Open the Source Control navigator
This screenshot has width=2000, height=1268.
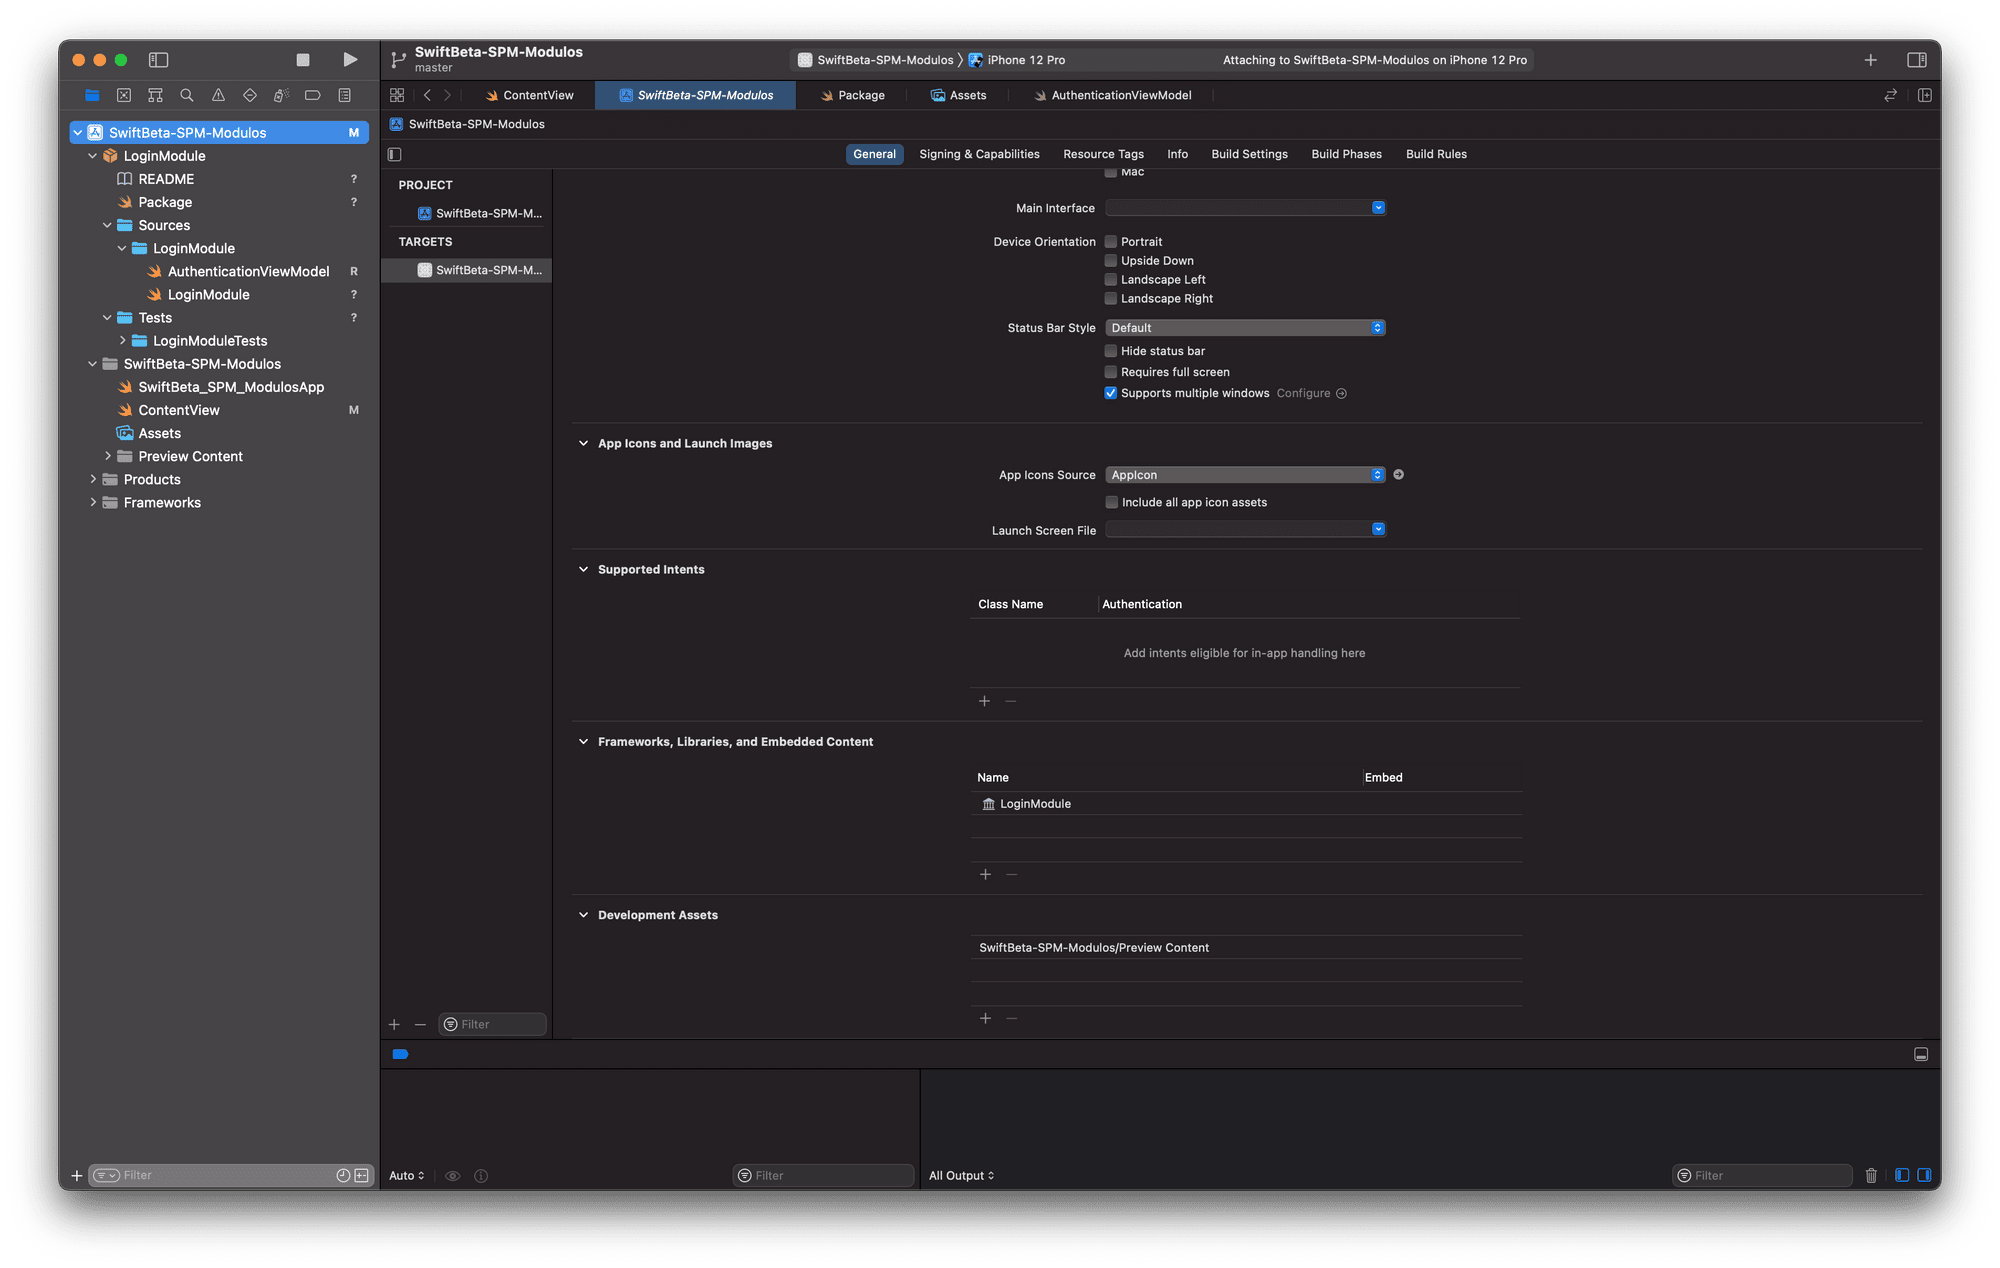click(x=124, y=95)
